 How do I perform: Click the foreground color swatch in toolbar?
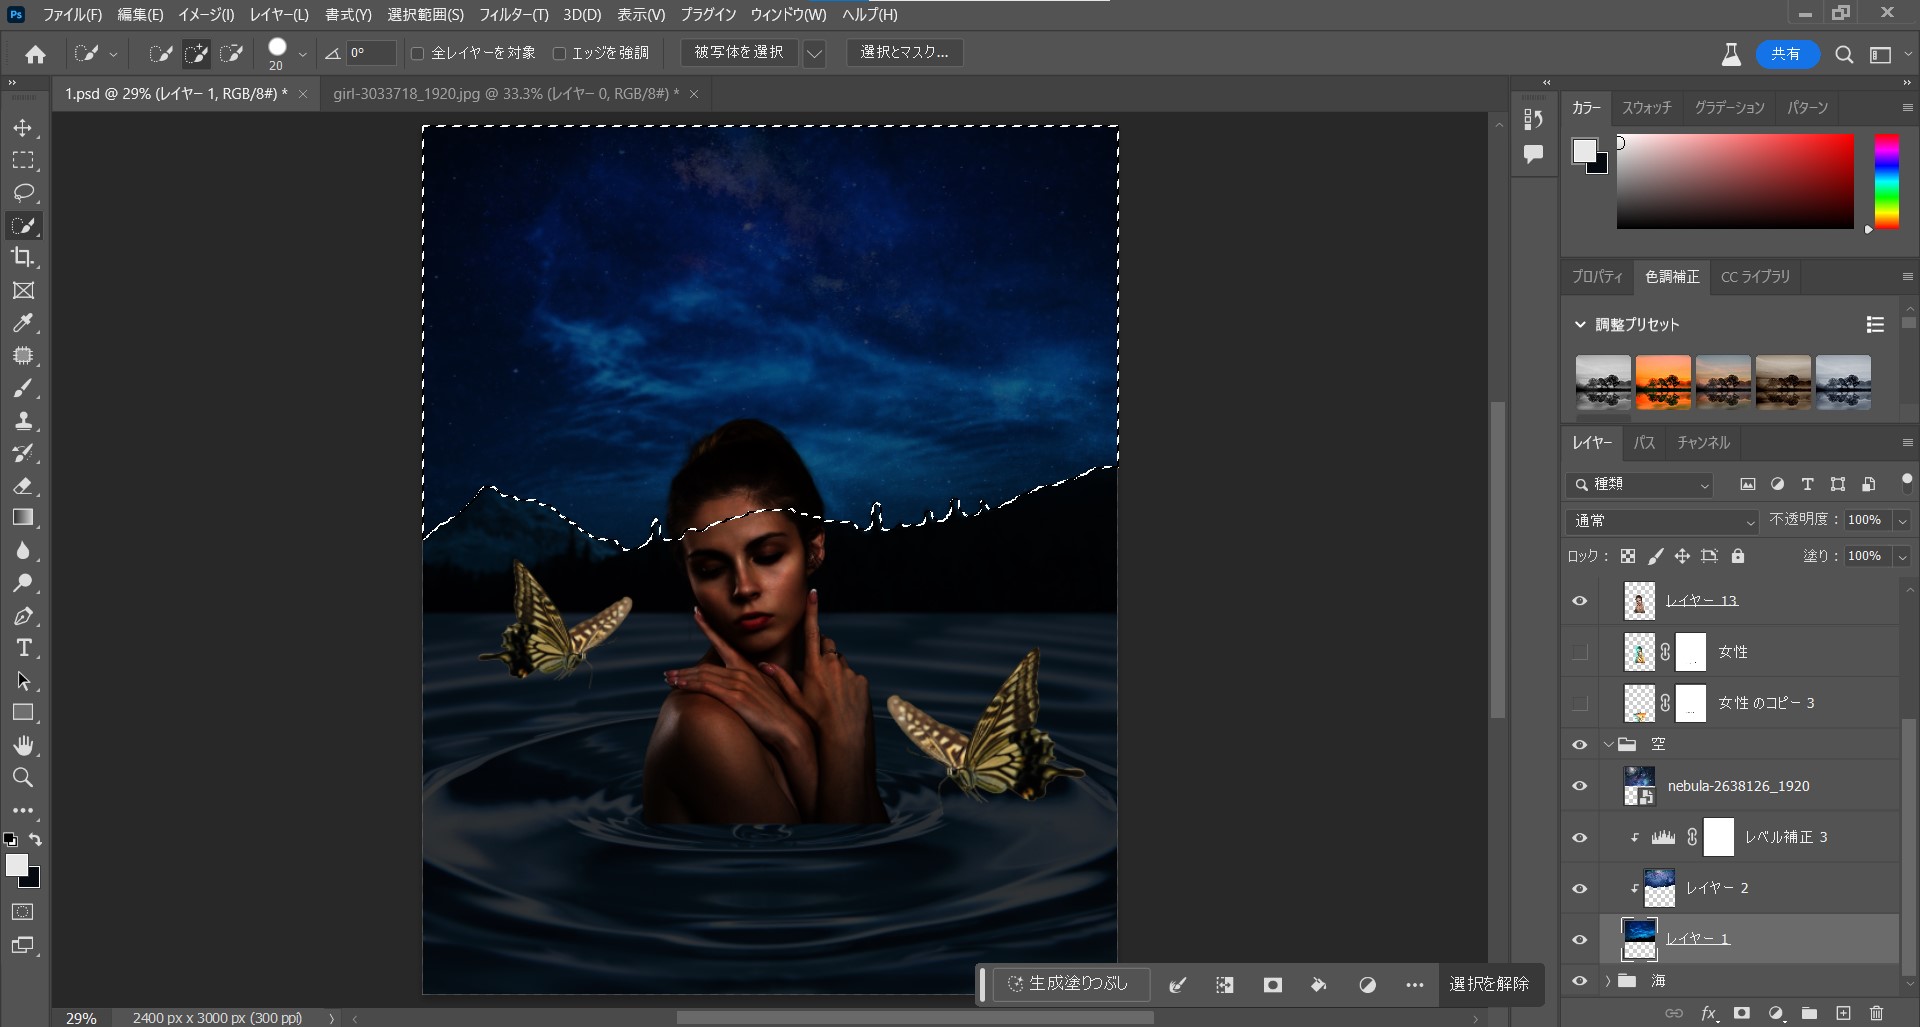tap(17, 866)
